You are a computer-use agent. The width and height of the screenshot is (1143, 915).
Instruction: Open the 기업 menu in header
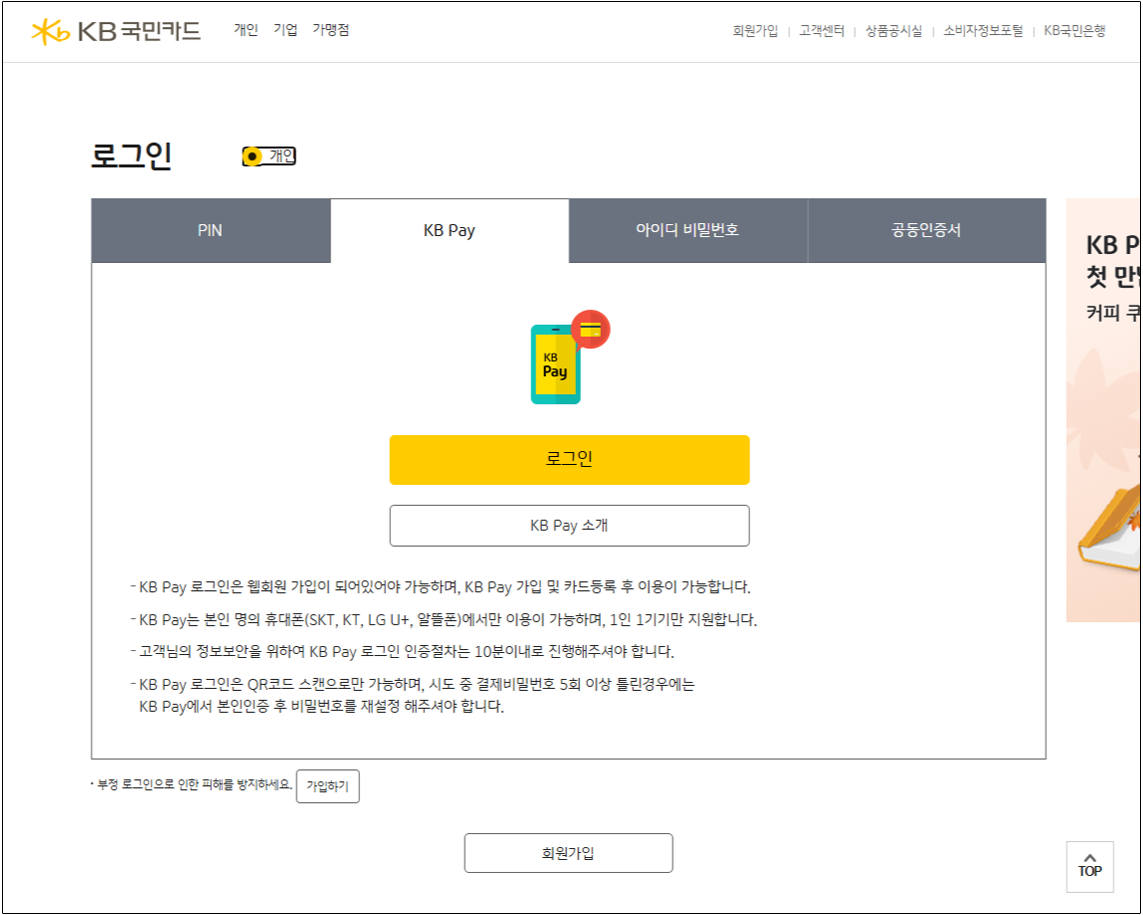pyautogui.click(x=286, y=30)
